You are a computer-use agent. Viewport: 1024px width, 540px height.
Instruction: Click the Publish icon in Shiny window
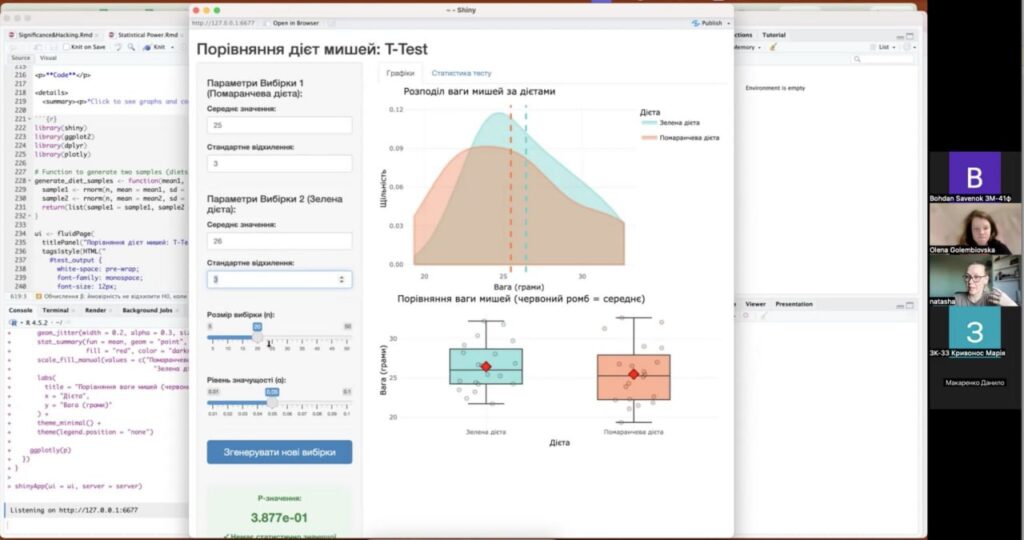click(694, 22)
